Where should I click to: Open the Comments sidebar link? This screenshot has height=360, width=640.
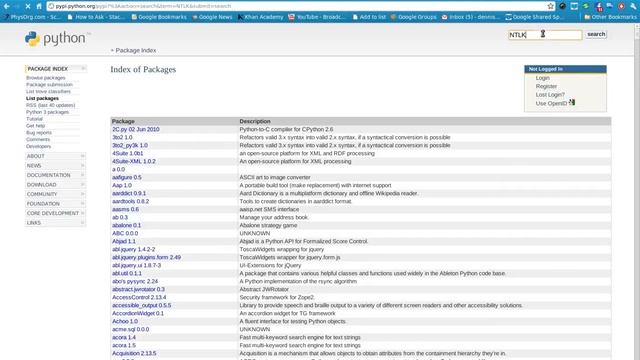(x=38, y=139)
